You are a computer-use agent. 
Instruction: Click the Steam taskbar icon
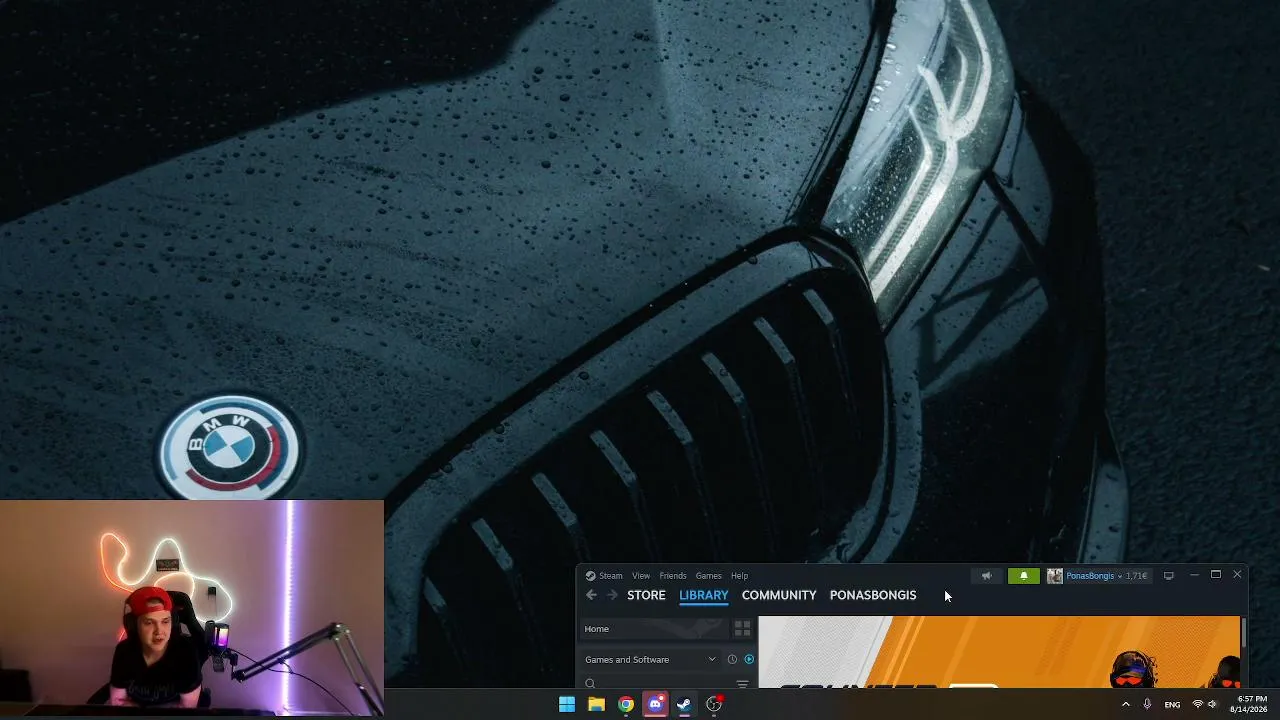tap(684, 704)
